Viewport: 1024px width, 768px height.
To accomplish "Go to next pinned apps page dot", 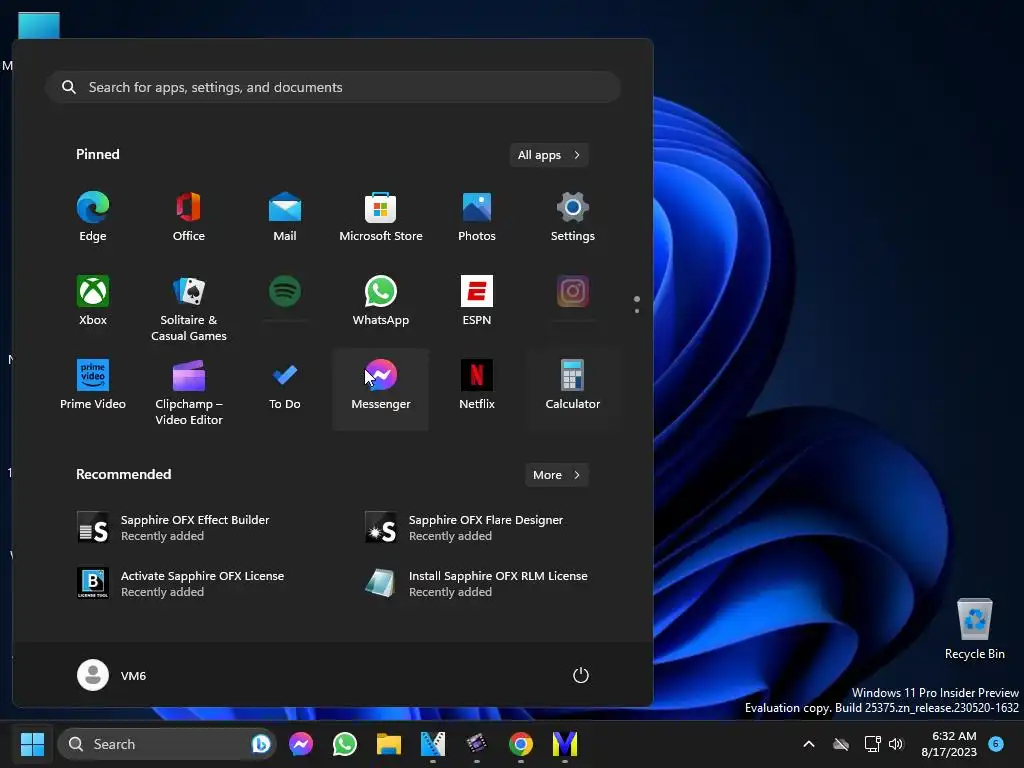I will click(x=637, y=311).
